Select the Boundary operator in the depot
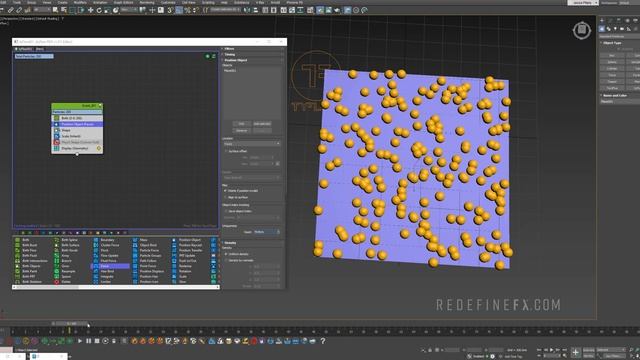The height and width of the screenshot is (360, 640). click(104, 240)
